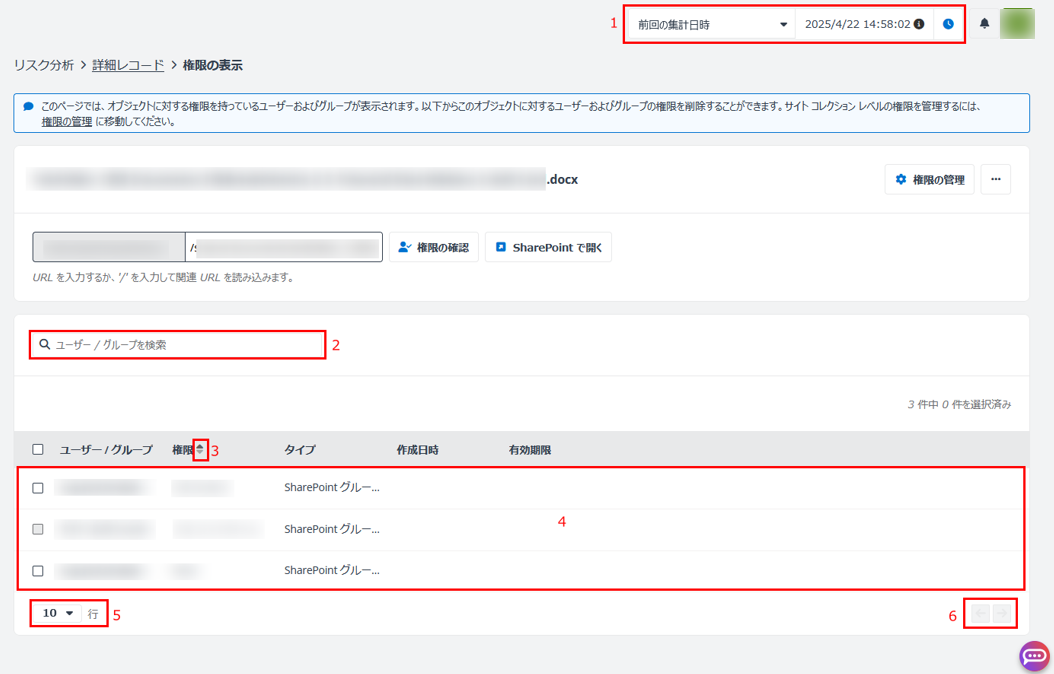Screen dimensions: 1054x674
Task: Click the 権限の管理 gear button
Action: pyautogui.click(x=929, y=179)
